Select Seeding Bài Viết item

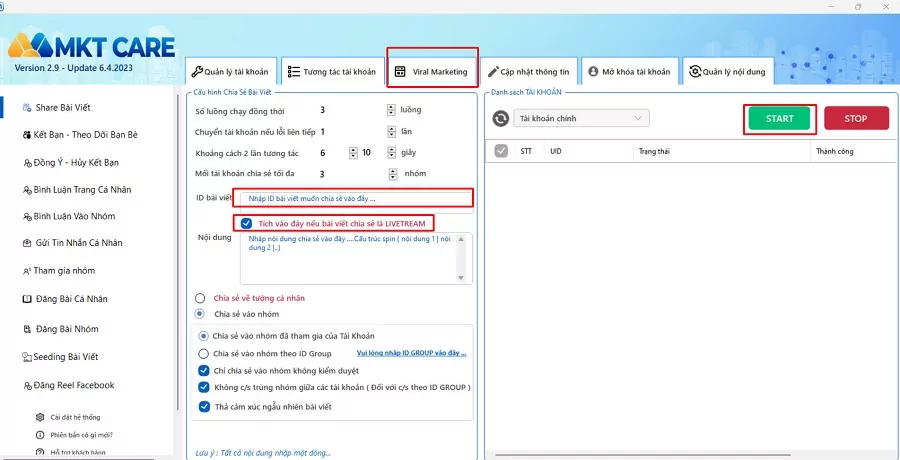[65, 357]
